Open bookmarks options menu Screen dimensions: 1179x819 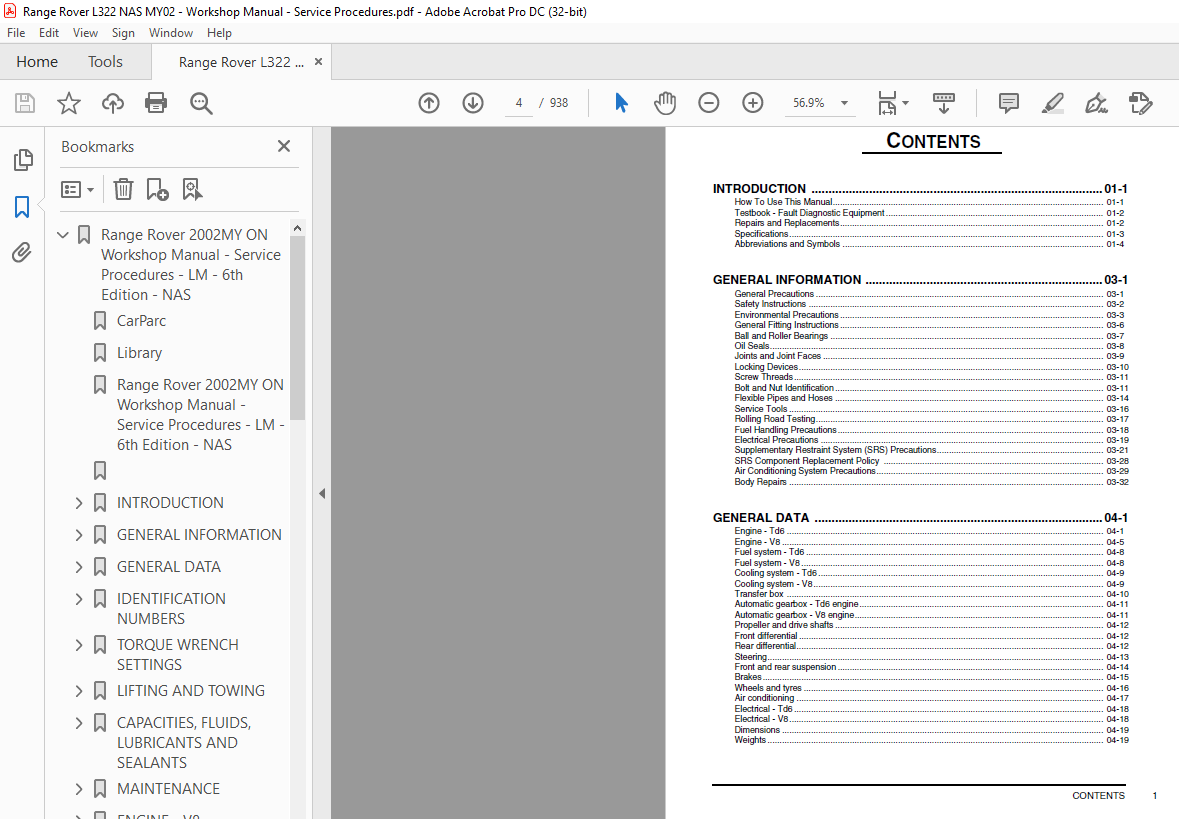pos(77,190)
